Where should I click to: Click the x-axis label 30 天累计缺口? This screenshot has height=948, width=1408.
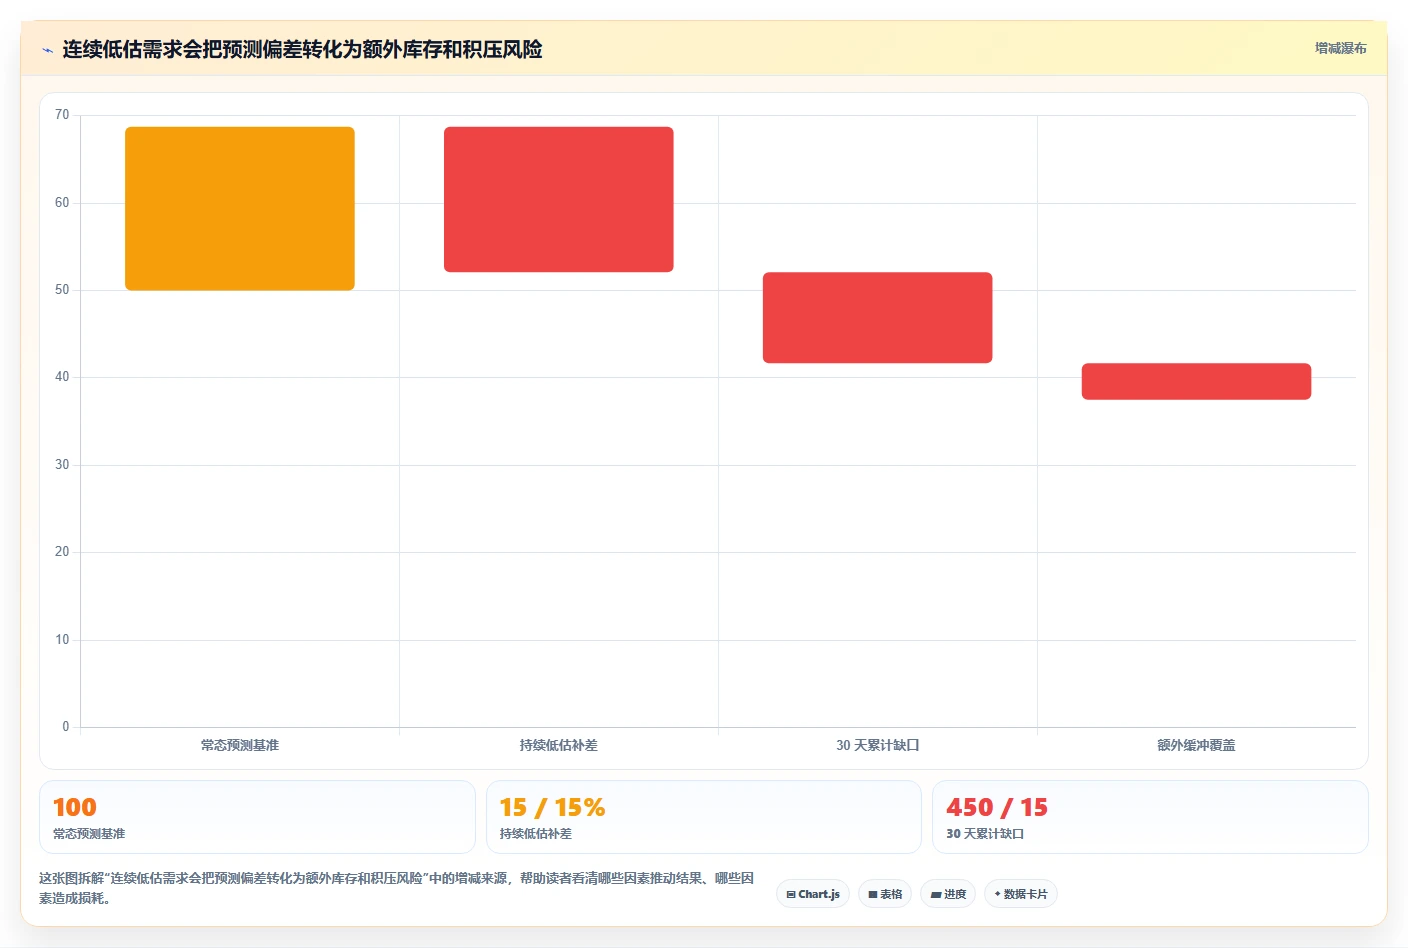(x=878, y=745)
